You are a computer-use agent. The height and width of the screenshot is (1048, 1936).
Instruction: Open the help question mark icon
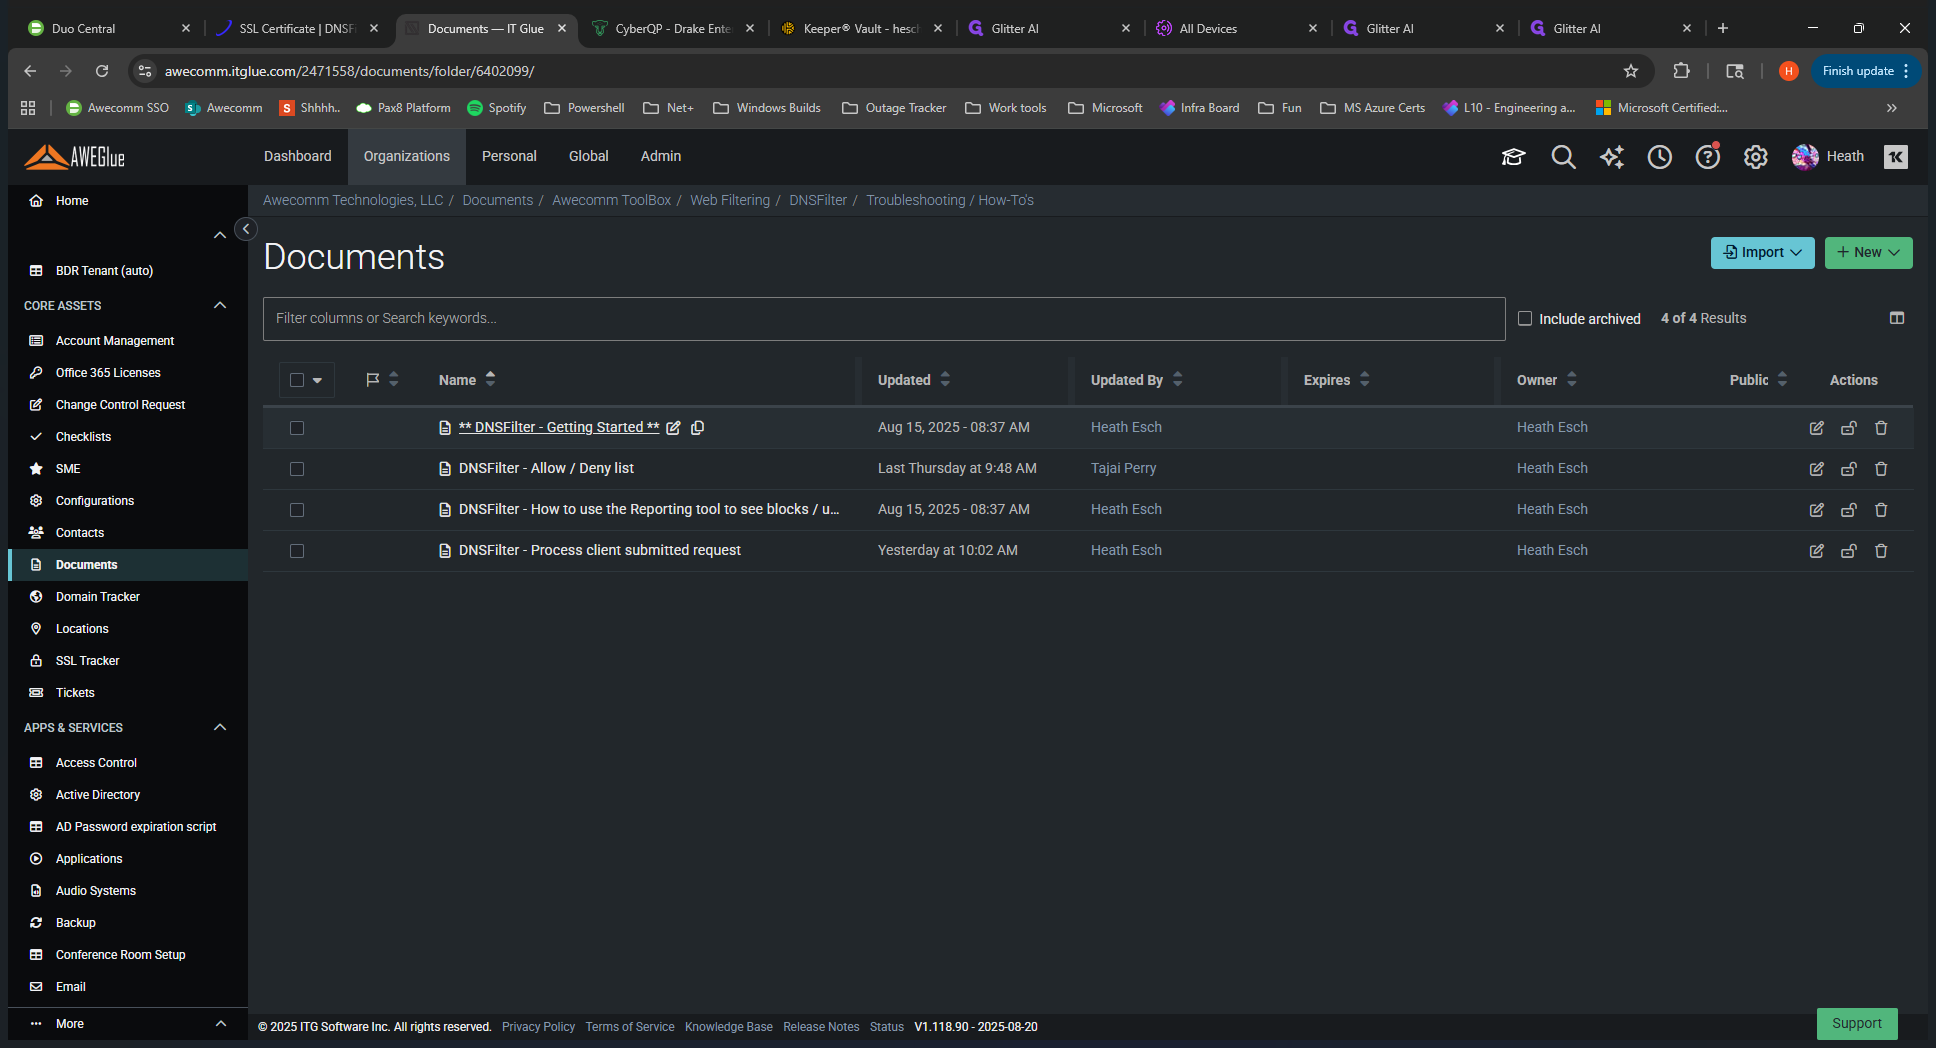point(1708,157)
